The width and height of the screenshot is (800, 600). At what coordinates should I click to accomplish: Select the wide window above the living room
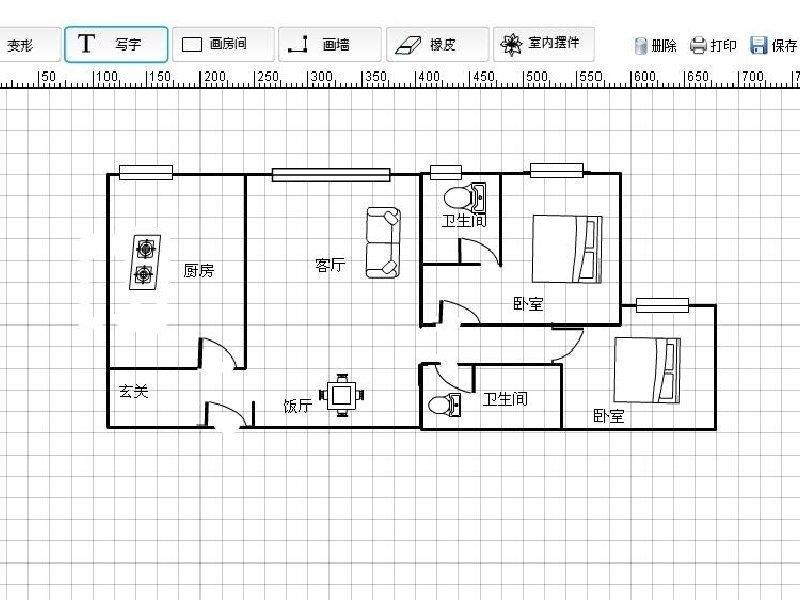coord(331,175)
